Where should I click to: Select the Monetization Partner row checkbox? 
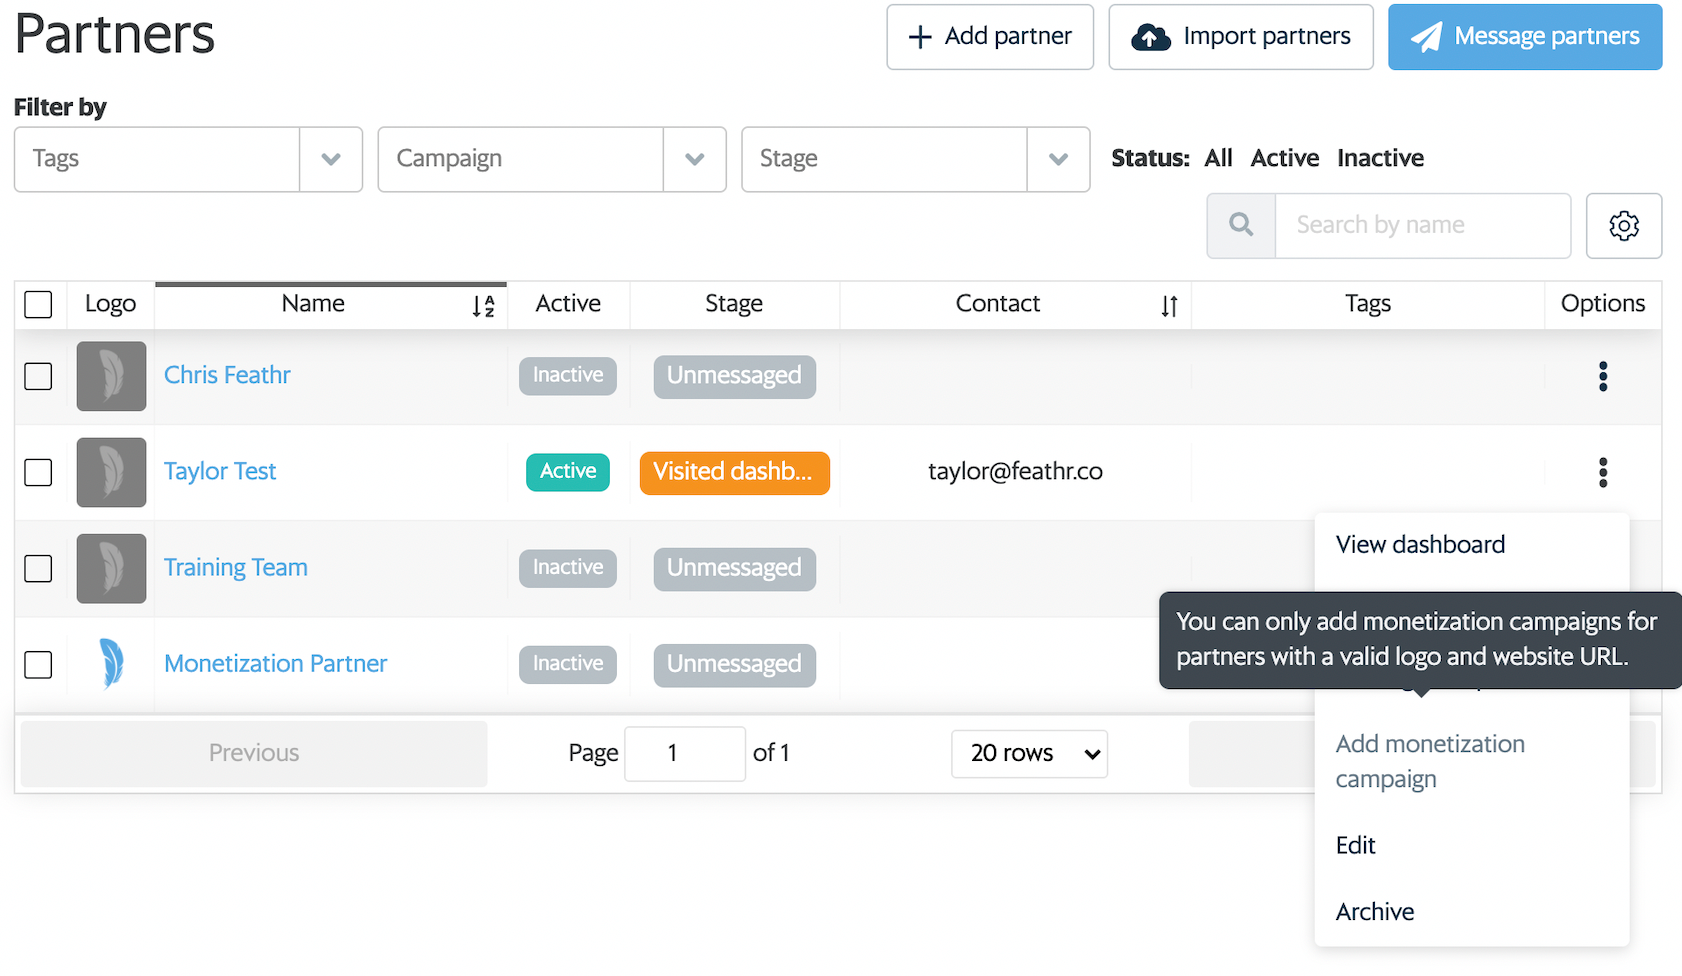(x=38, y=664)
